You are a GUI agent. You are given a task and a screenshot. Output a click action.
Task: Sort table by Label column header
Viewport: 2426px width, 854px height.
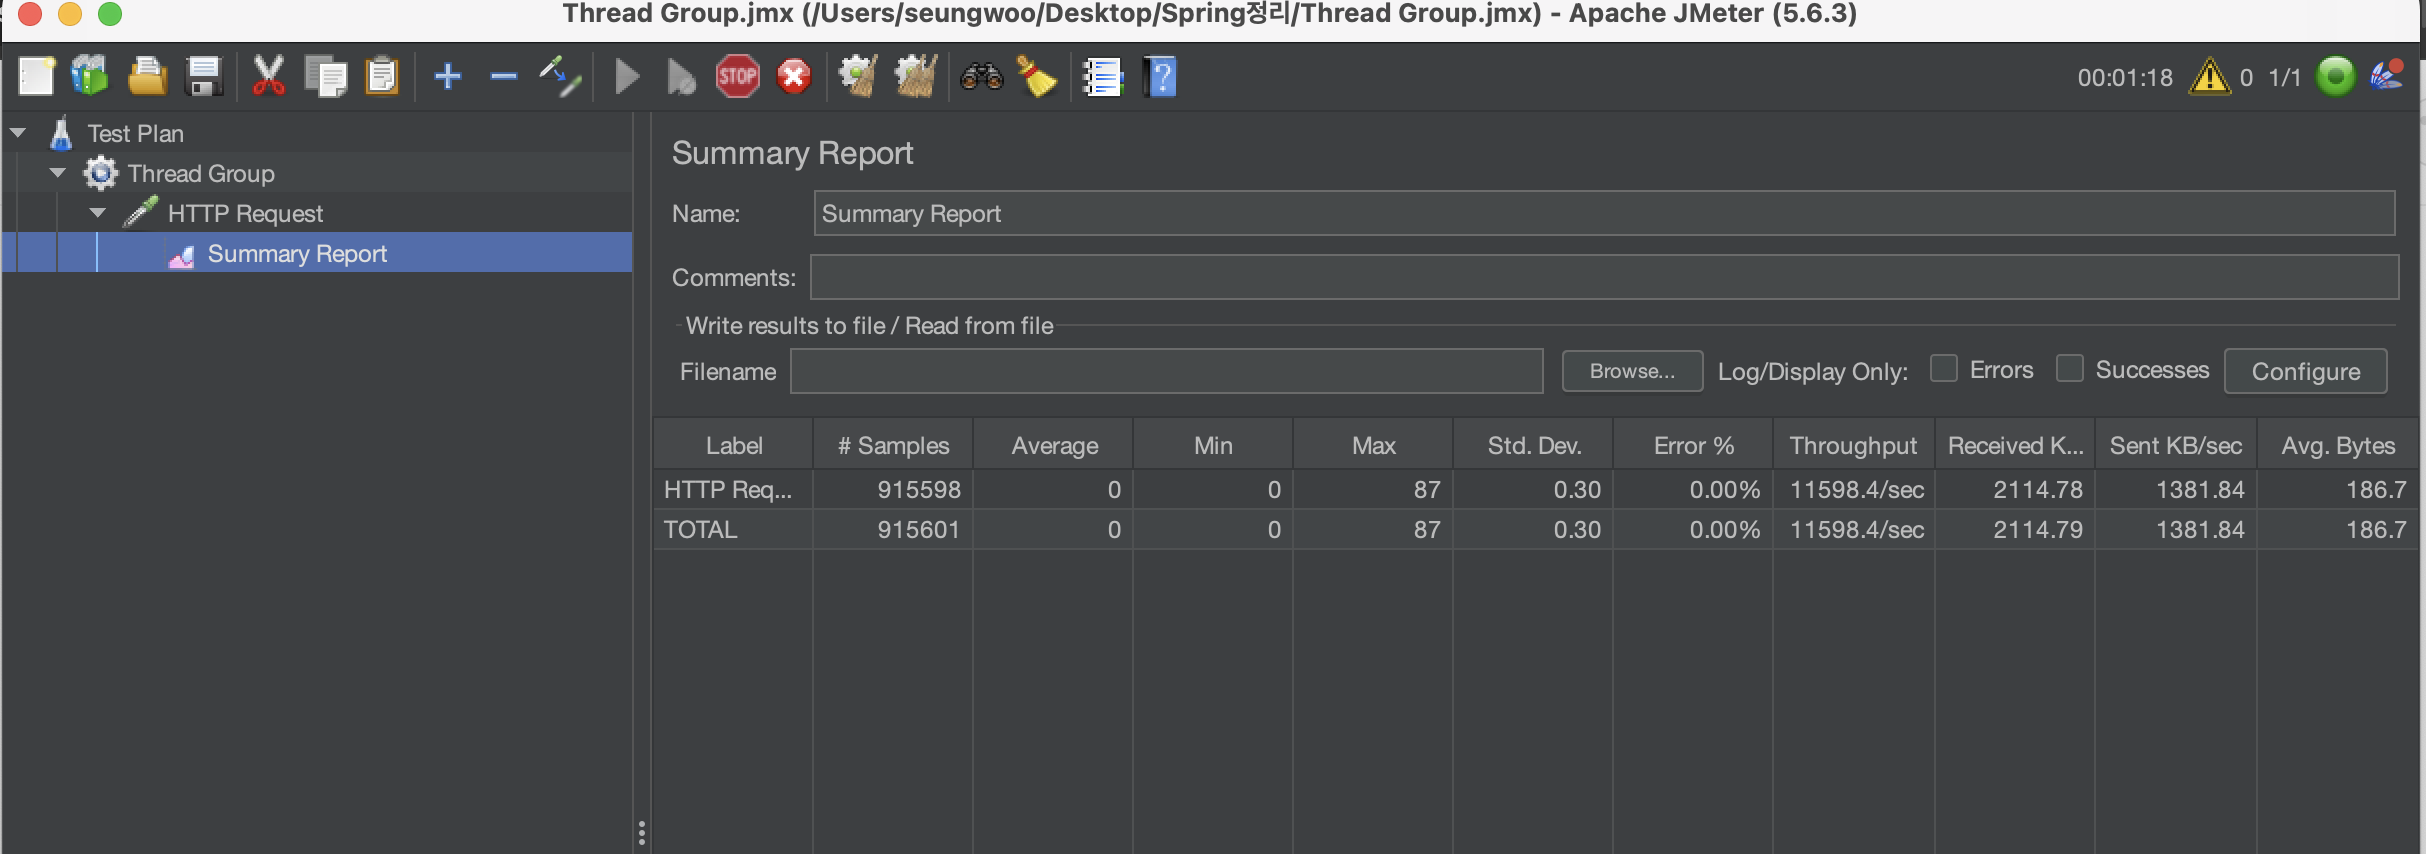pyautogui.click(x=734, y=445)
